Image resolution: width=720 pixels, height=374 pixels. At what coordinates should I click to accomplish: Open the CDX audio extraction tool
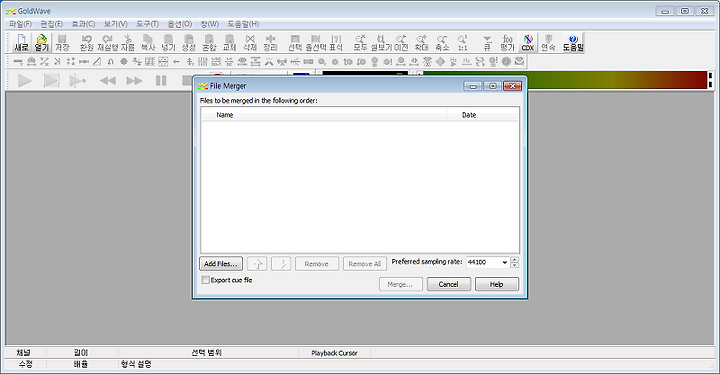click(528, 43)
